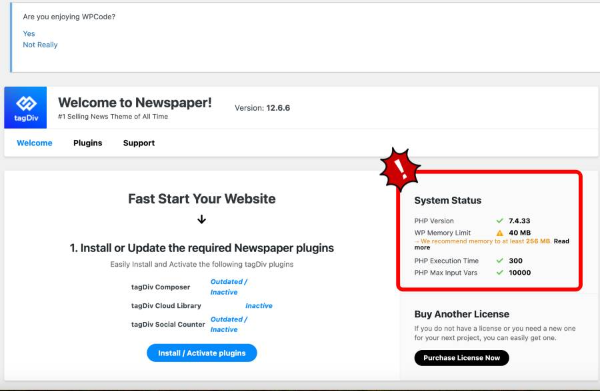
Task: Click Purchase License Now button
Action: [461, 358]
